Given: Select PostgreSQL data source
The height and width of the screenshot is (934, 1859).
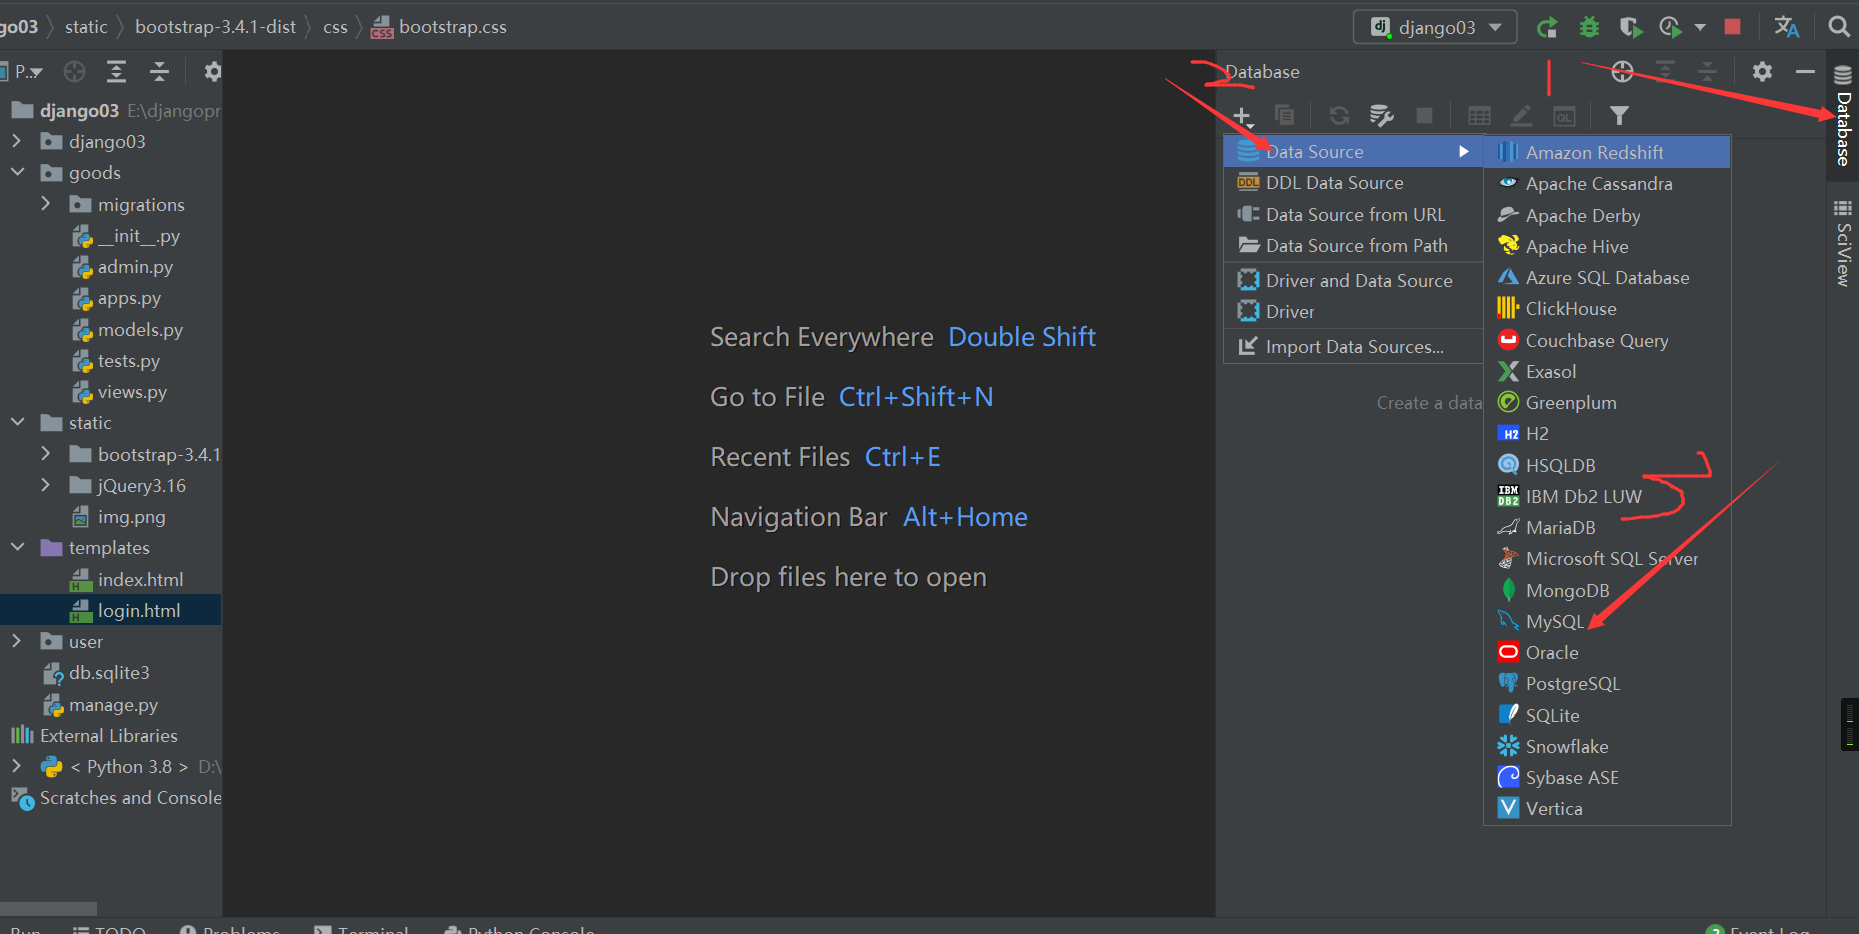Looking at the screenshot, I should click(1607, 683).
